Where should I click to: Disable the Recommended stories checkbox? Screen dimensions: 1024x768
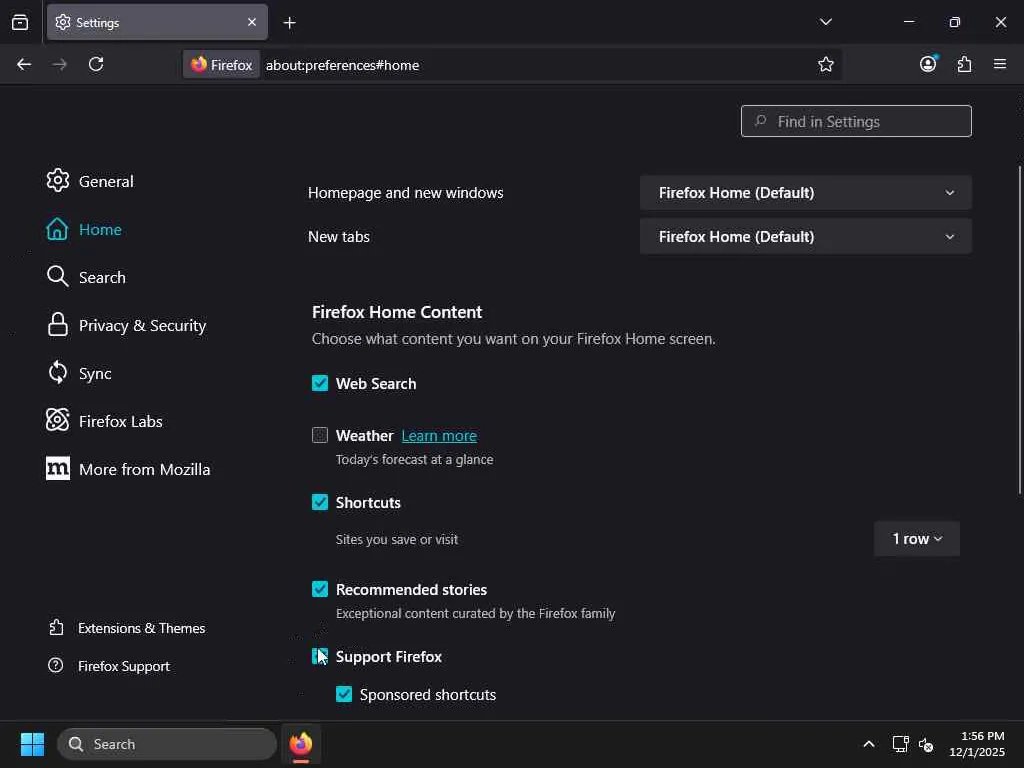tap(320, 589)
